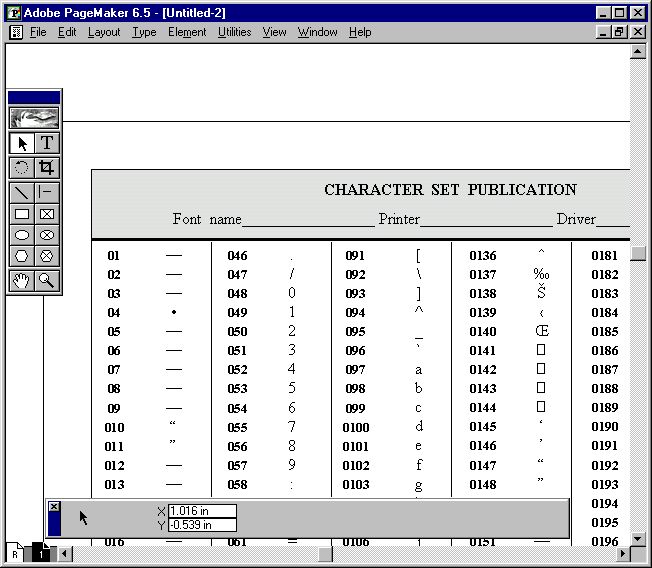Click the ‰ character beside 0137
The image size is (652, 568).
coord(541,274)
